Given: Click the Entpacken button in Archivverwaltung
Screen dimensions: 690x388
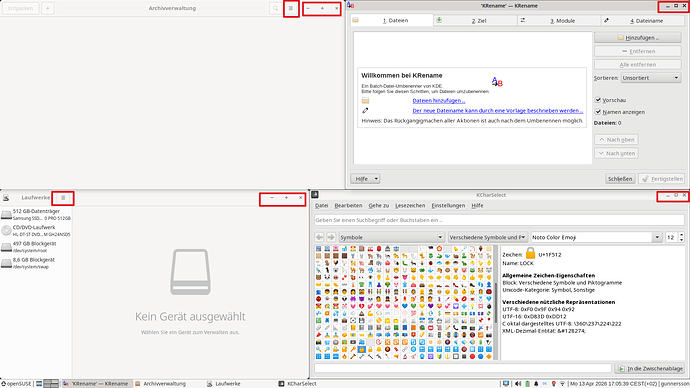Looking at the screenshot, I should pos(21,8).
